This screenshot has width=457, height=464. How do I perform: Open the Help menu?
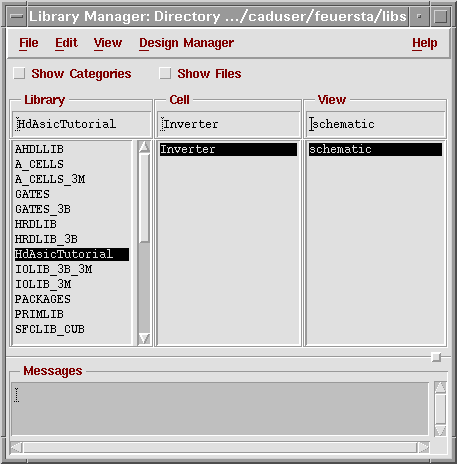pos(424,43)
